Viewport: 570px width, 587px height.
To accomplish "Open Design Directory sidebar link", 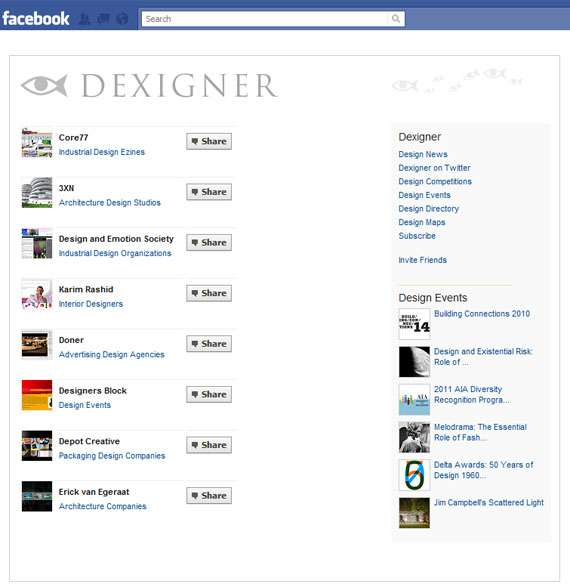I will 429,209.
